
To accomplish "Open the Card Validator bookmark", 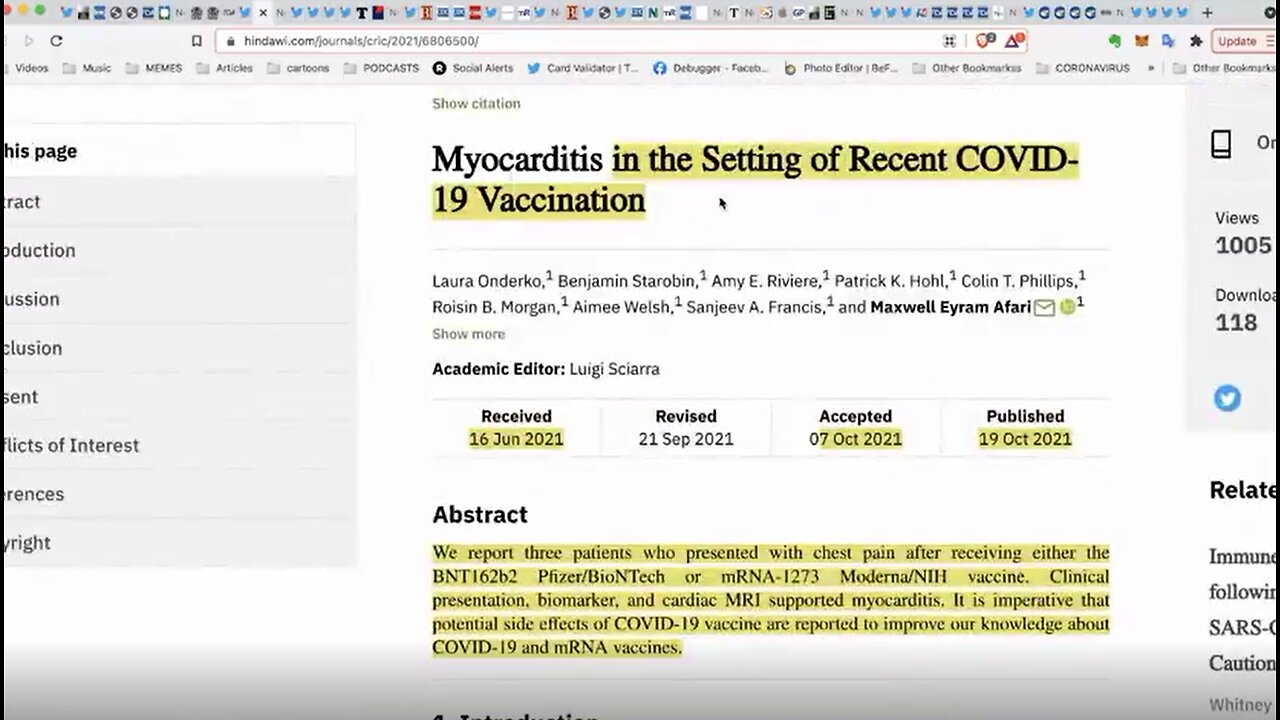I will pos(582,68).
